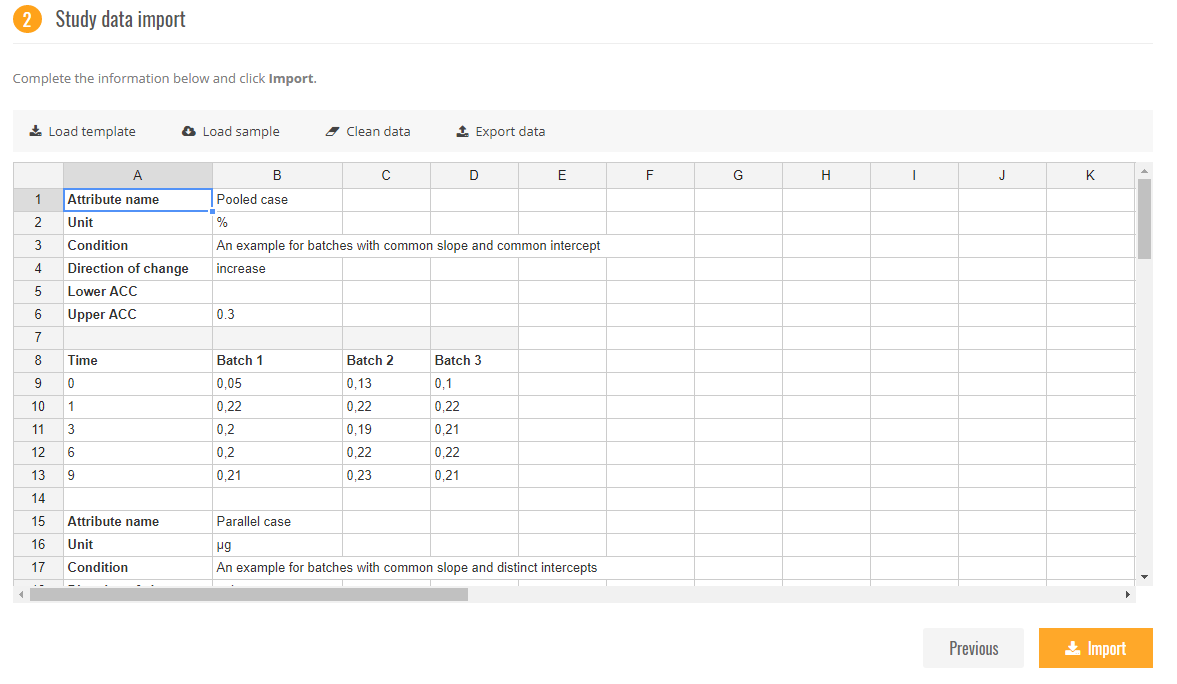The image size is (1177, 684).
Task: Select row 7 header
Action: (38, 338)
